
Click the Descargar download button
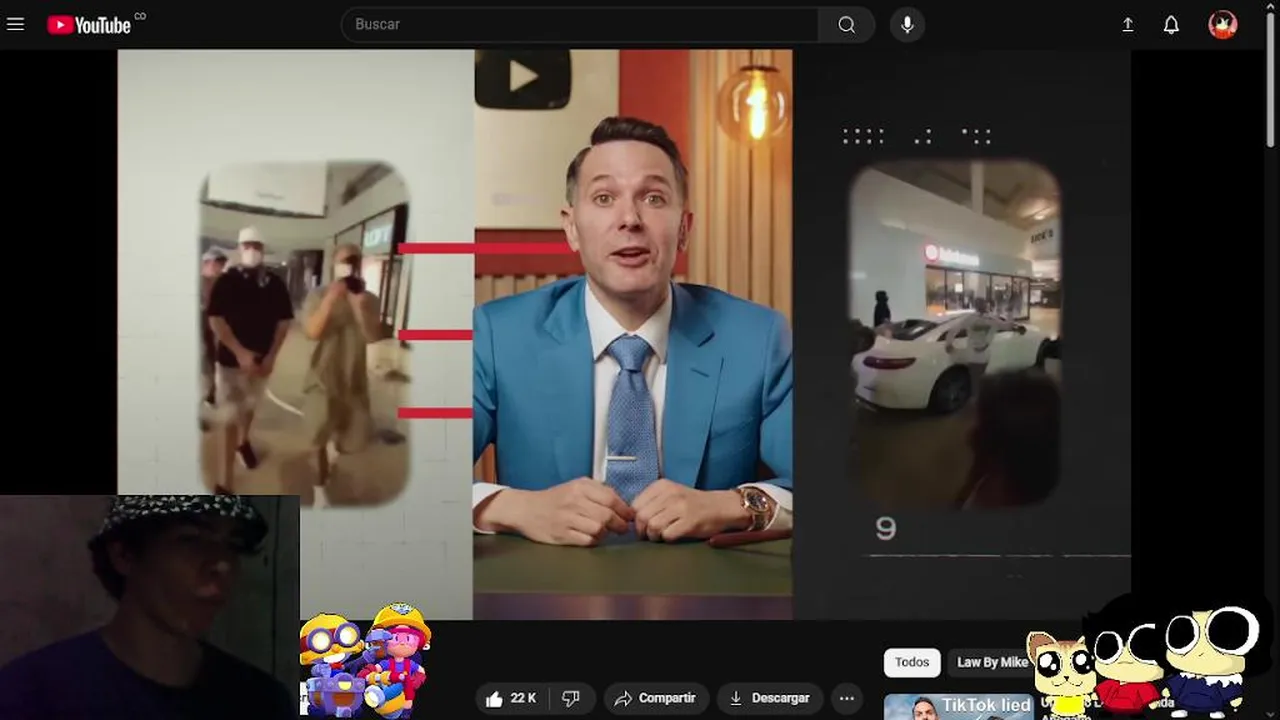click(770, 698)
